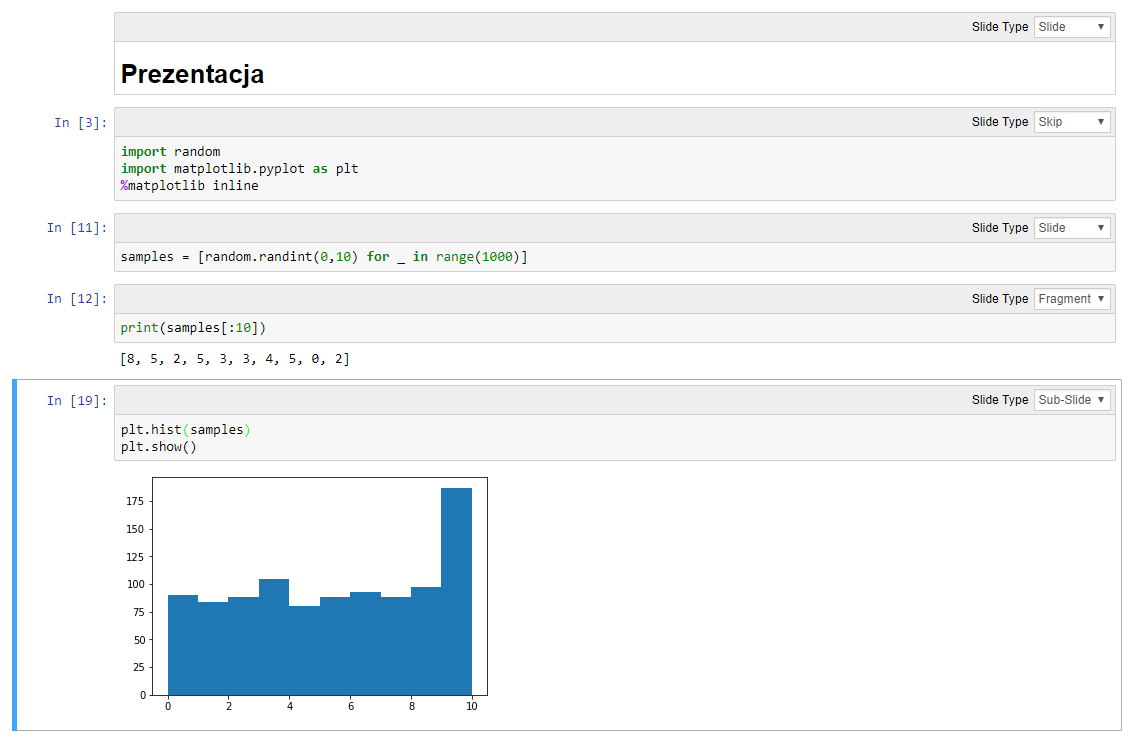
Task: Click the plt.show() code line
Action: 158,447
